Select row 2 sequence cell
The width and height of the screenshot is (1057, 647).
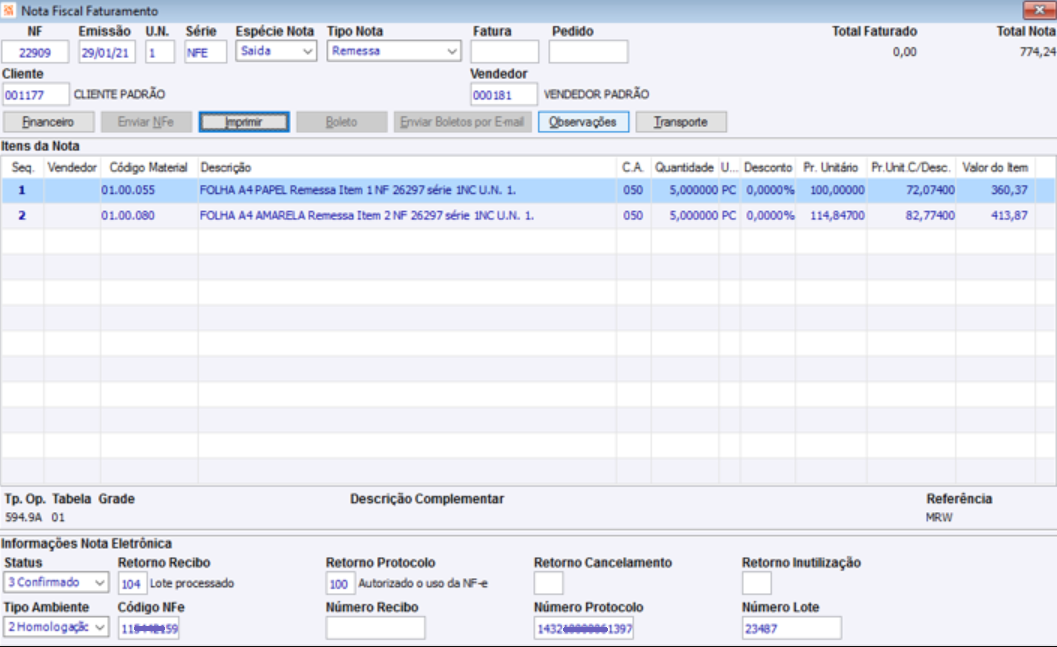22,216
